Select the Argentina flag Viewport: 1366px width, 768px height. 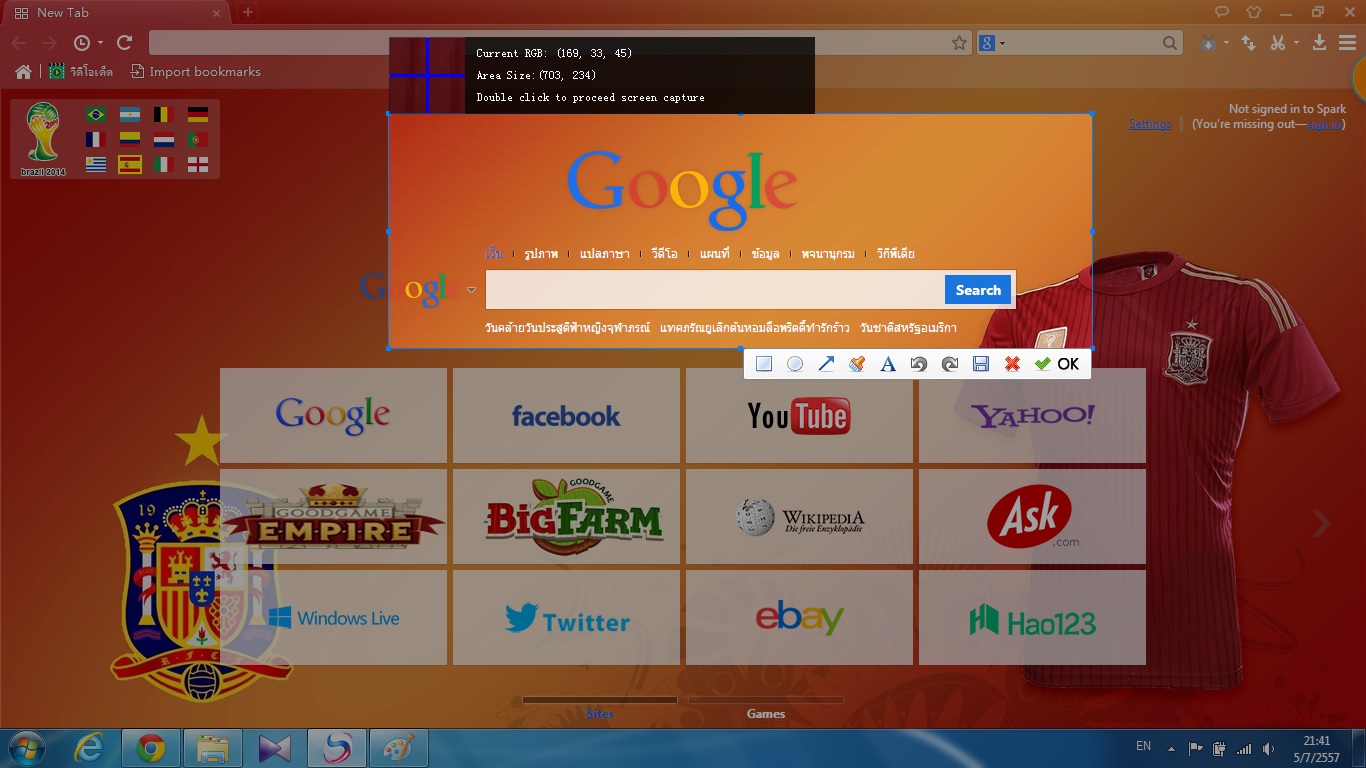click(130, 115)
